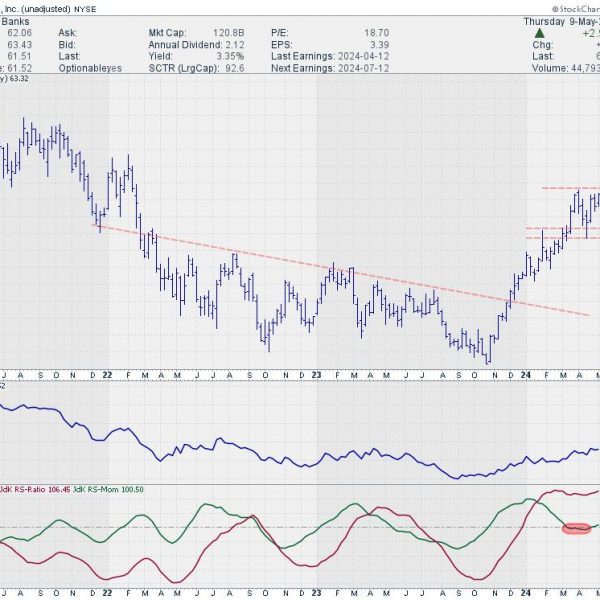Click the Mkt Cap label
The height and width of the screenshot is (600, 600).
[x=167, y=33]
